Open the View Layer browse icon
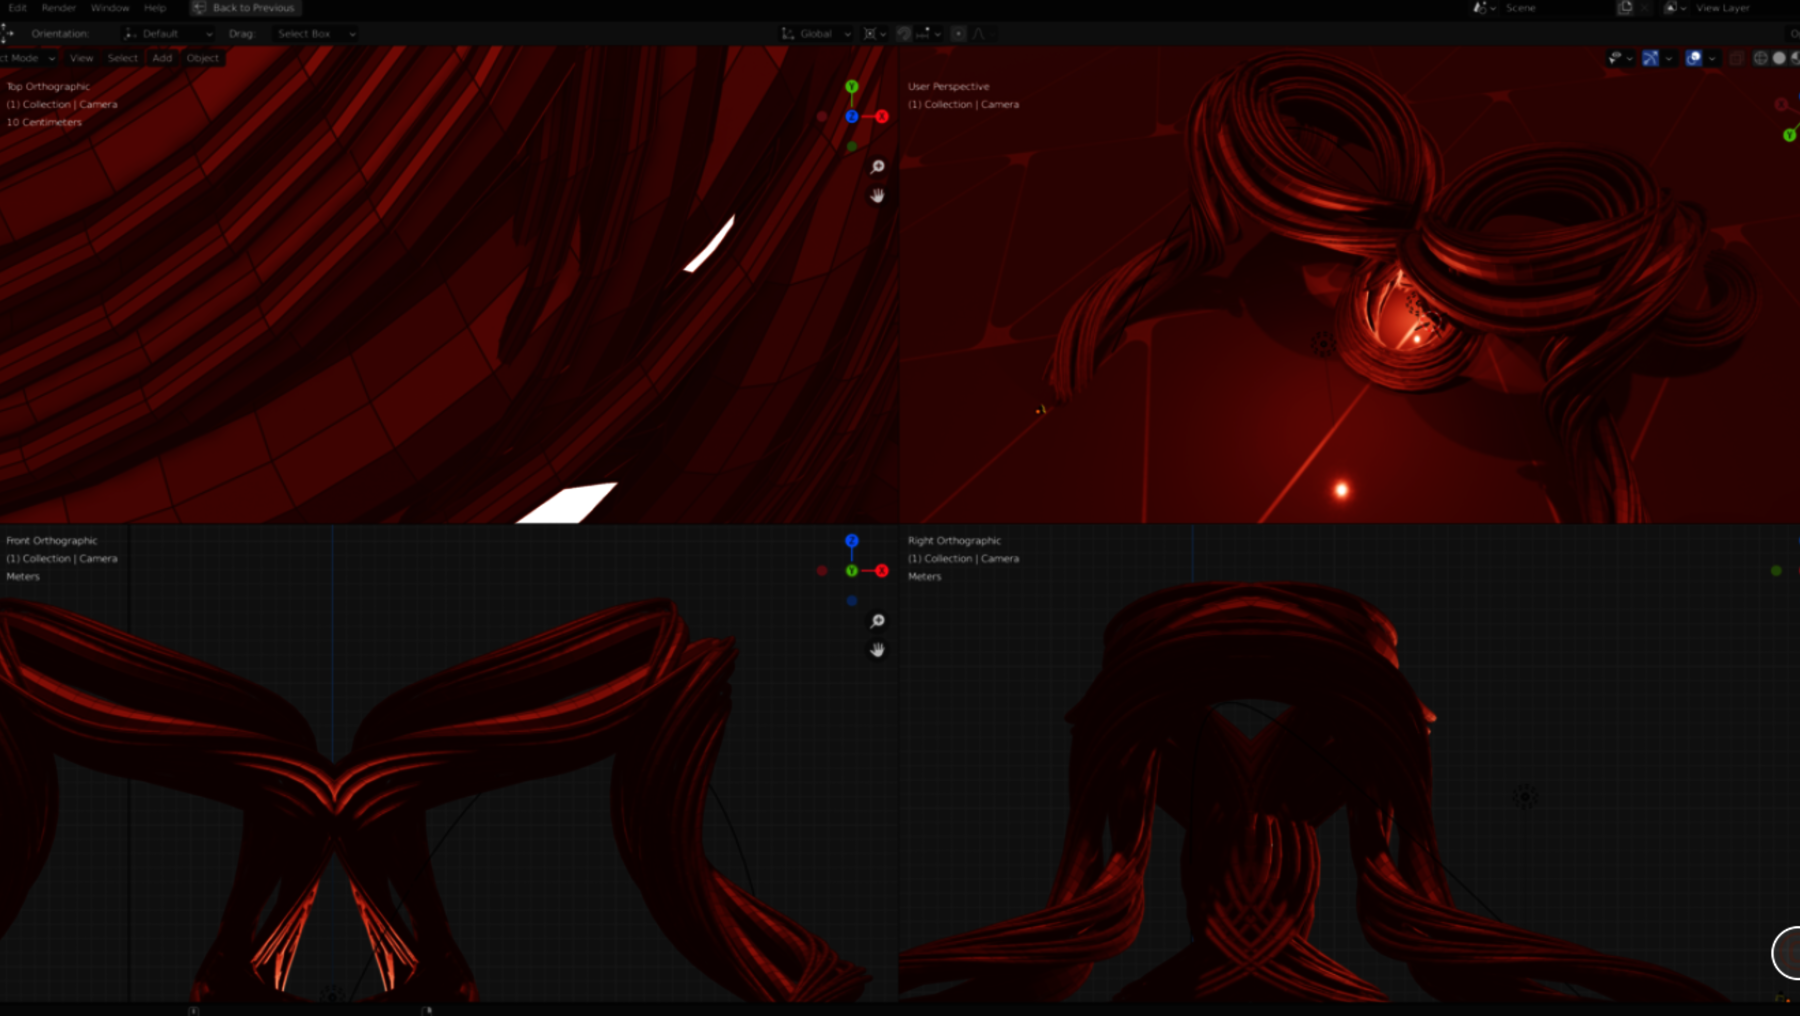Viewport: 1800px width, 1016px height. [1674, 8]
